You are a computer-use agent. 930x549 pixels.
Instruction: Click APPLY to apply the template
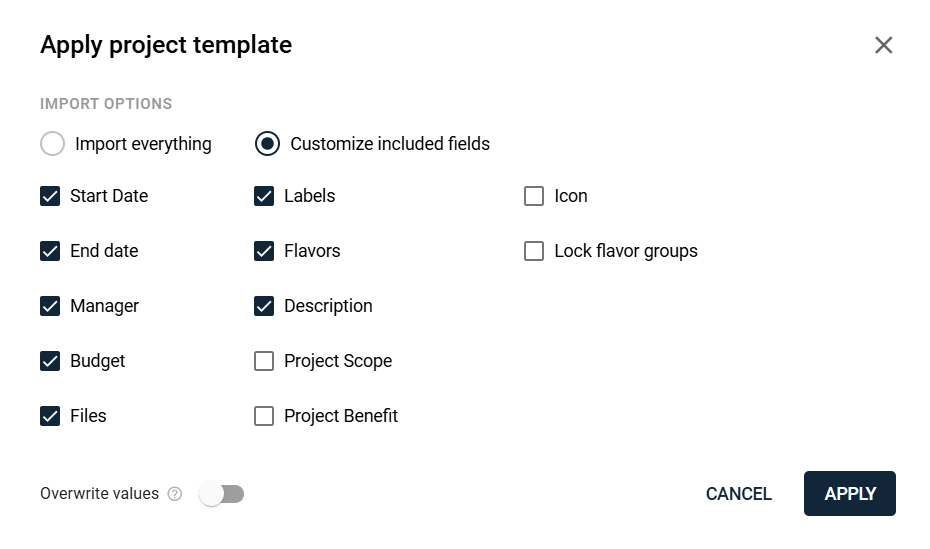(x=850, y=494)
